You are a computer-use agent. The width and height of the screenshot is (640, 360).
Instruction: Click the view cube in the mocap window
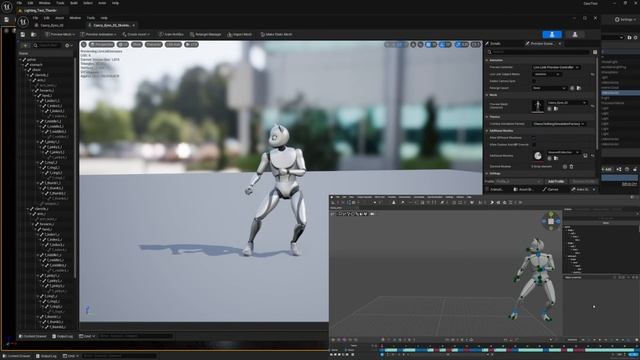(551, 221)
